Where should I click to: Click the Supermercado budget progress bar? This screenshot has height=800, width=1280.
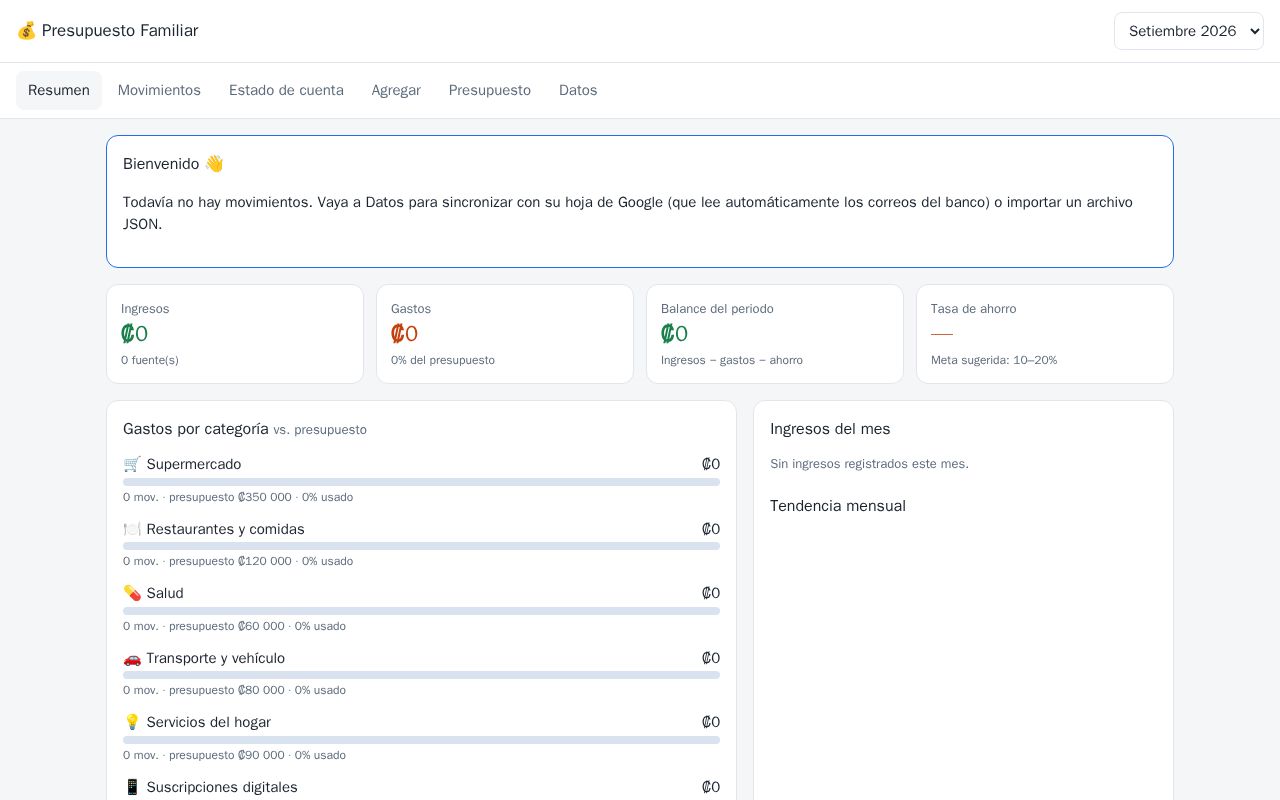[x=421, y=482]
